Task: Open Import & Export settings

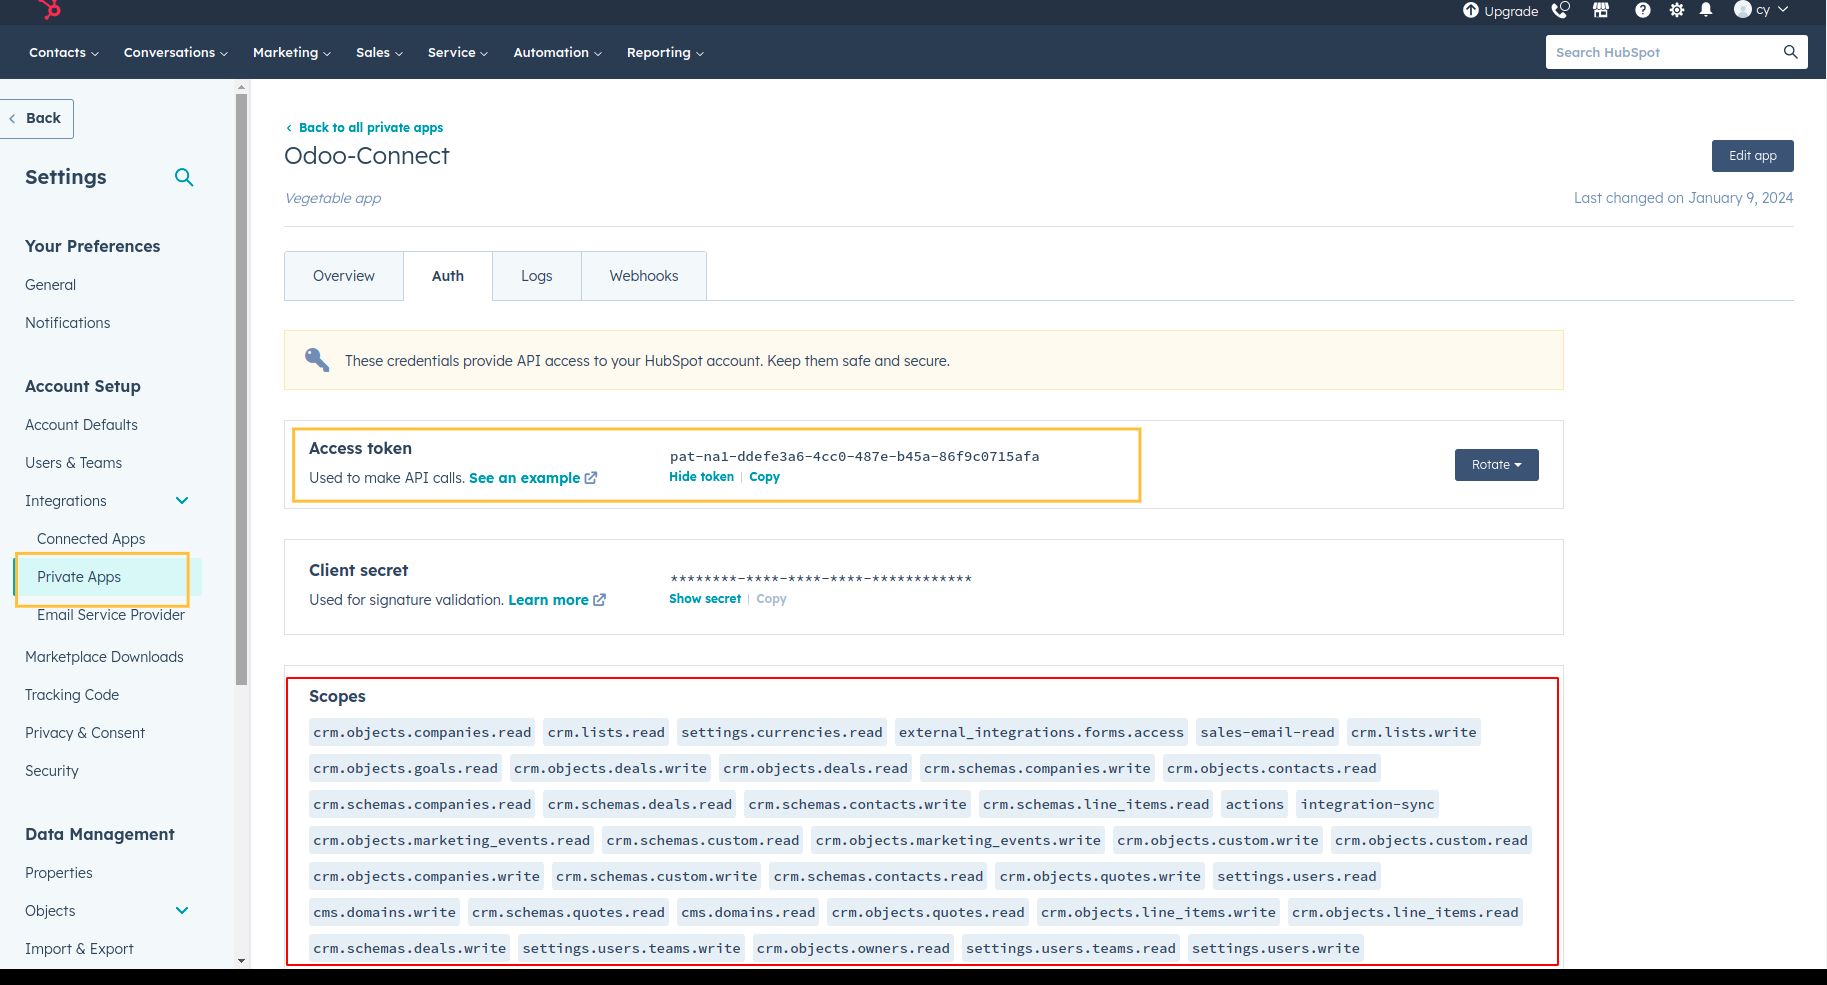Action: pos(79,949)
